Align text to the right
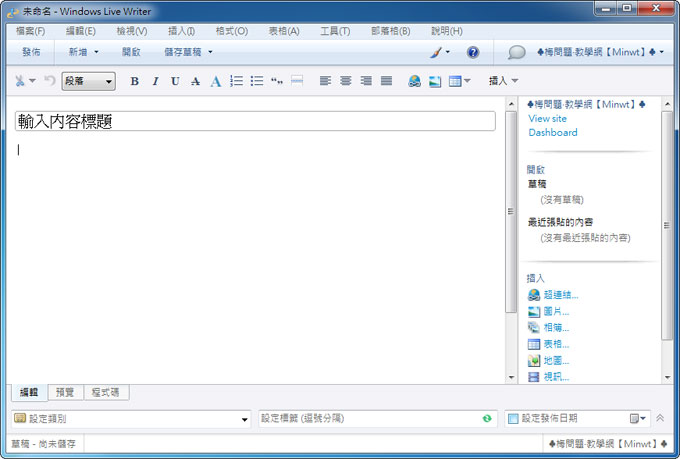This screenshot has width=680, height=459. point(366,81)
